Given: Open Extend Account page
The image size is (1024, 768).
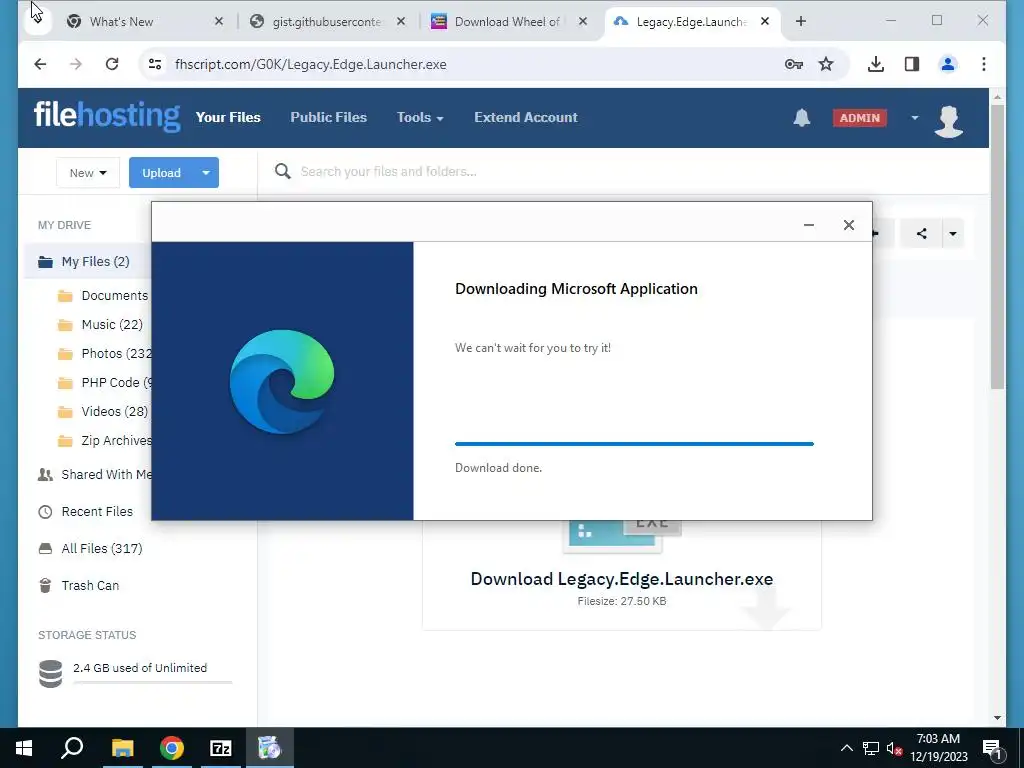Looking at the screenshot, I should (526, 118).
